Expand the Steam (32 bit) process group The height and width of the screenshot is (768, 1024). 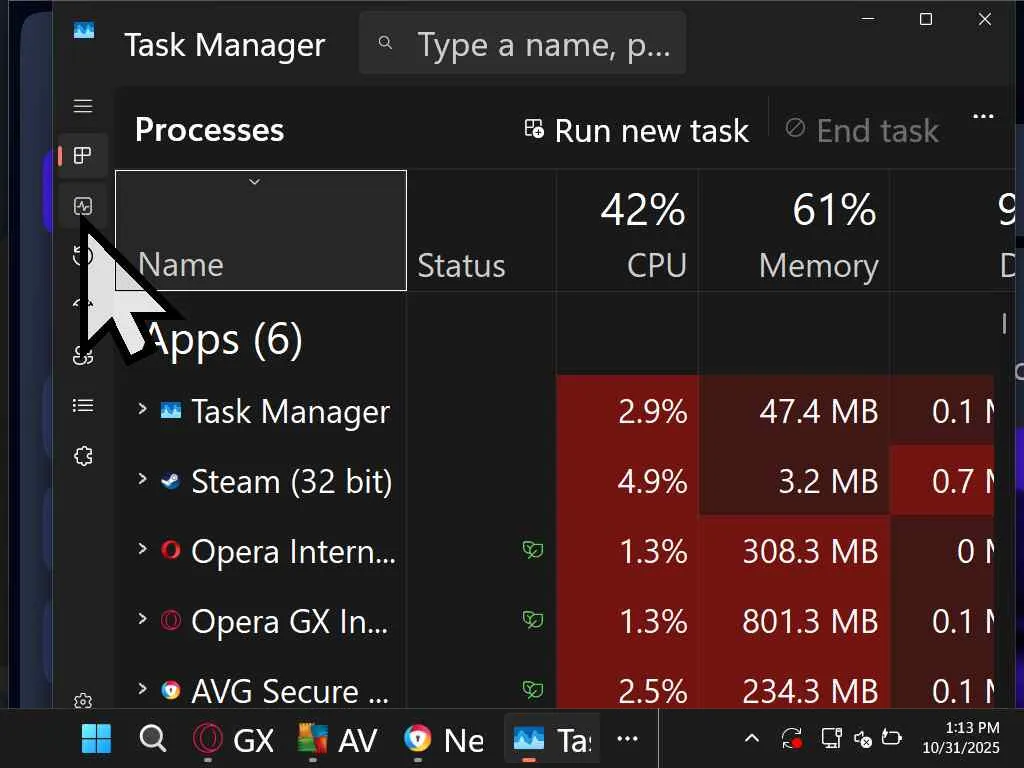click(x=142, y=479)
